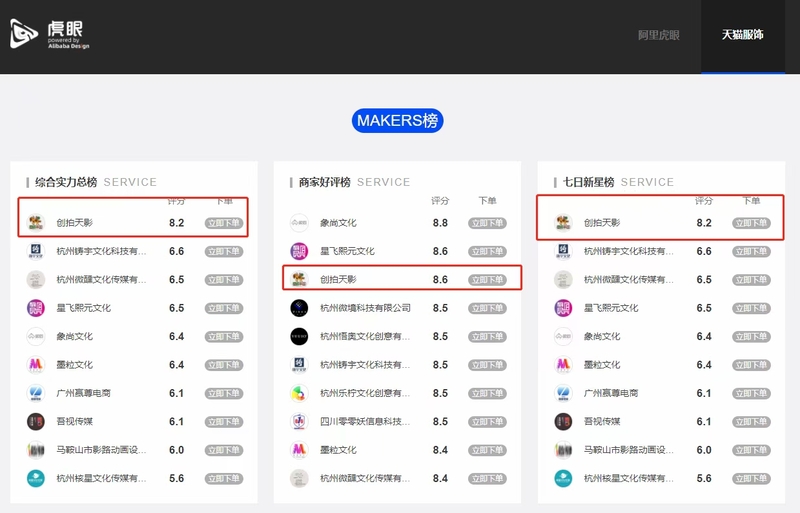The width and height of the screenshot is (800, 513).
Task: Click 杭州悟奥文化创意 logo in 商家好评榜
Action: point(299,336)
